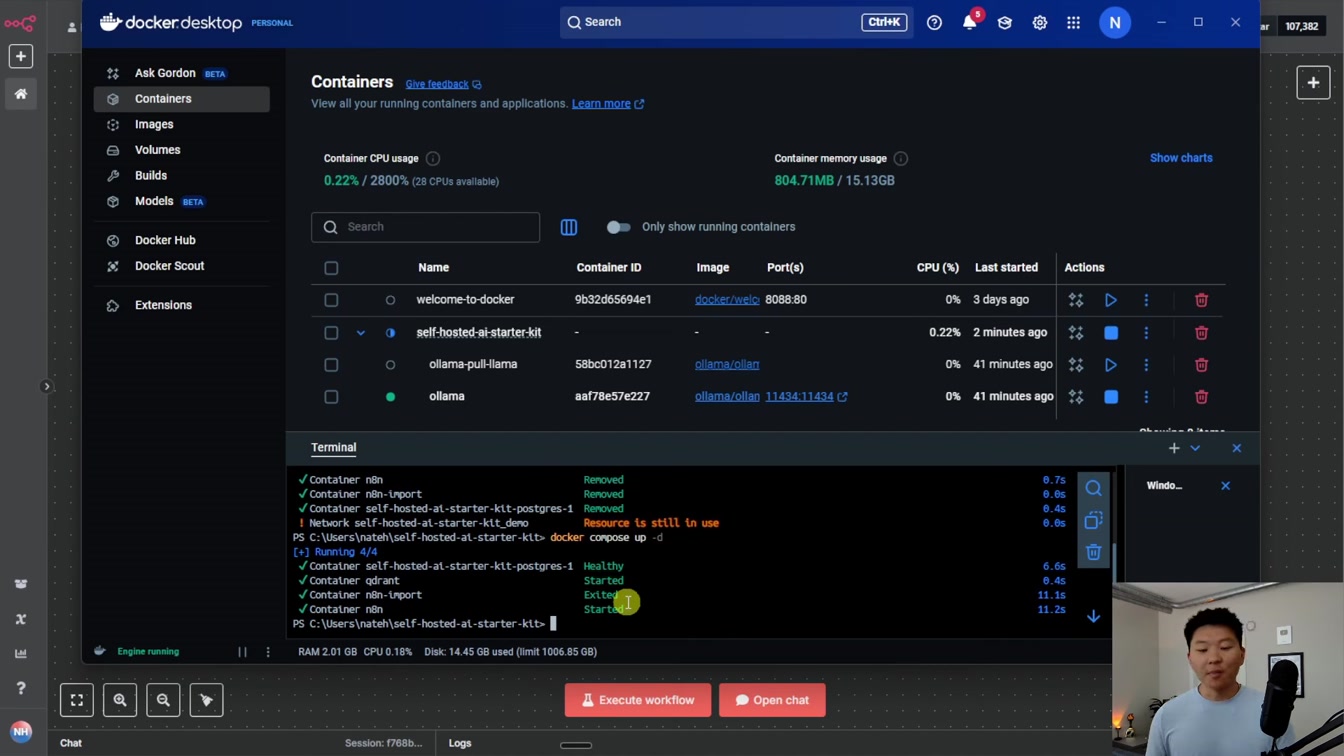Start the welcome-to-docker container
Viewport: 1344px width, 756px height.
1111,300
